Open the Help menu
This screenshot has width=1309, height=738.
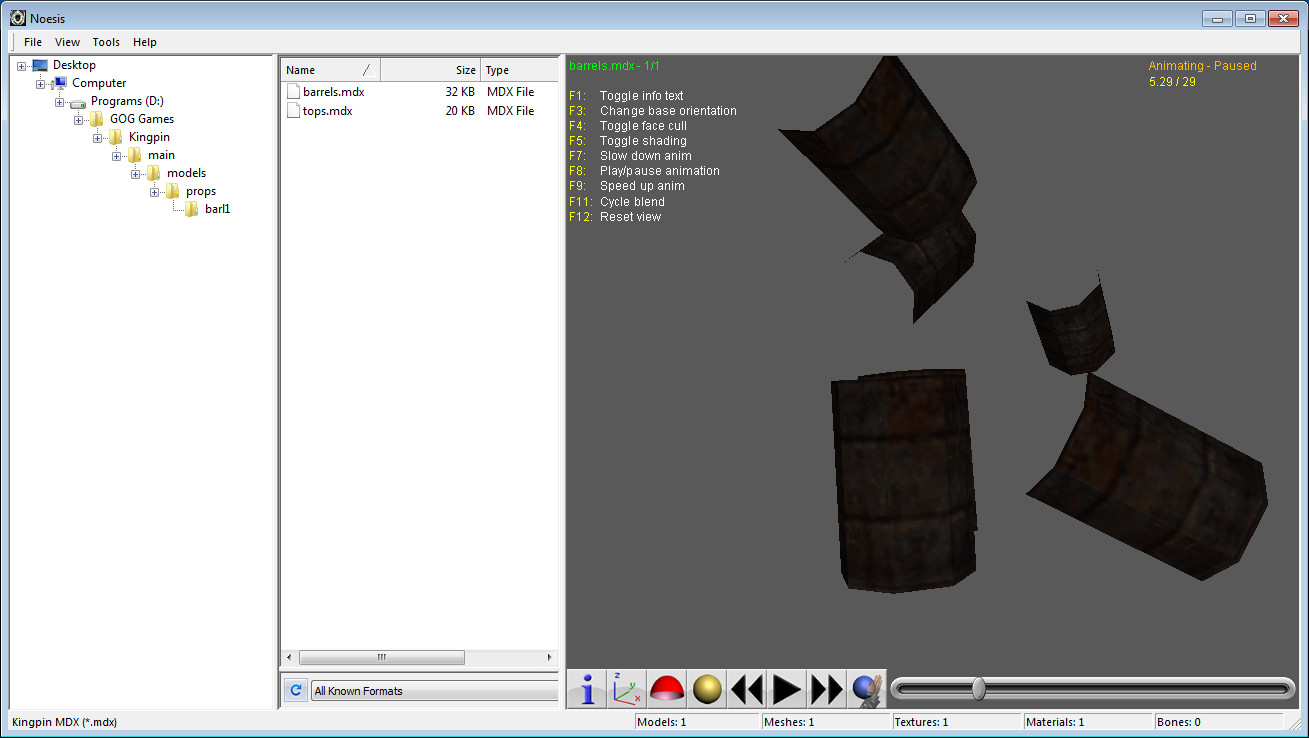(x=145, y=42)
